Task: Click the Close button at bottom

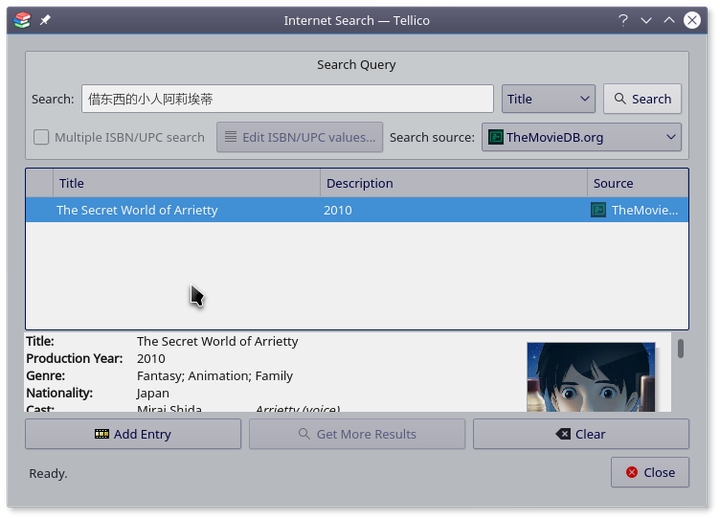Action: [649, 472]
